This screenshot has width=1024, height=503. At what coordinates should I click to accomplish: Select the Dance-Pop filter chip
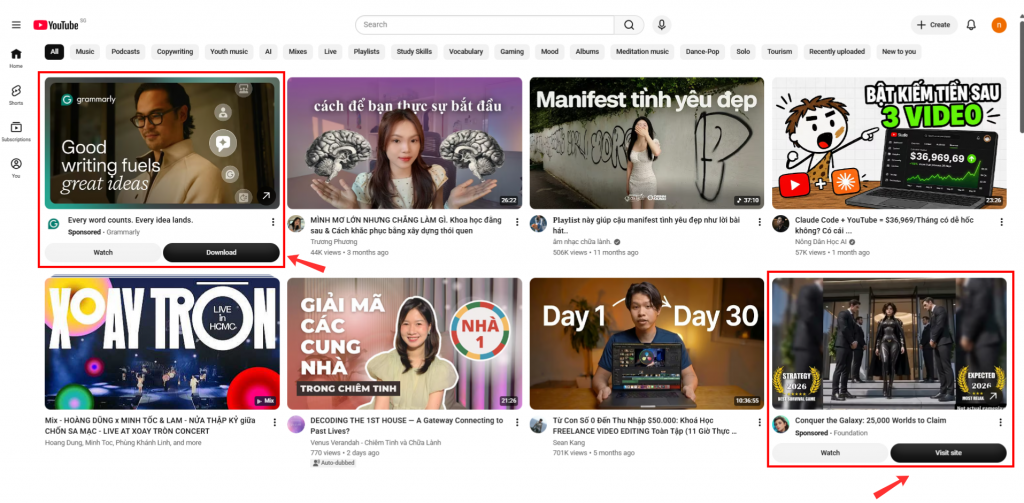[x=703, y=52]
